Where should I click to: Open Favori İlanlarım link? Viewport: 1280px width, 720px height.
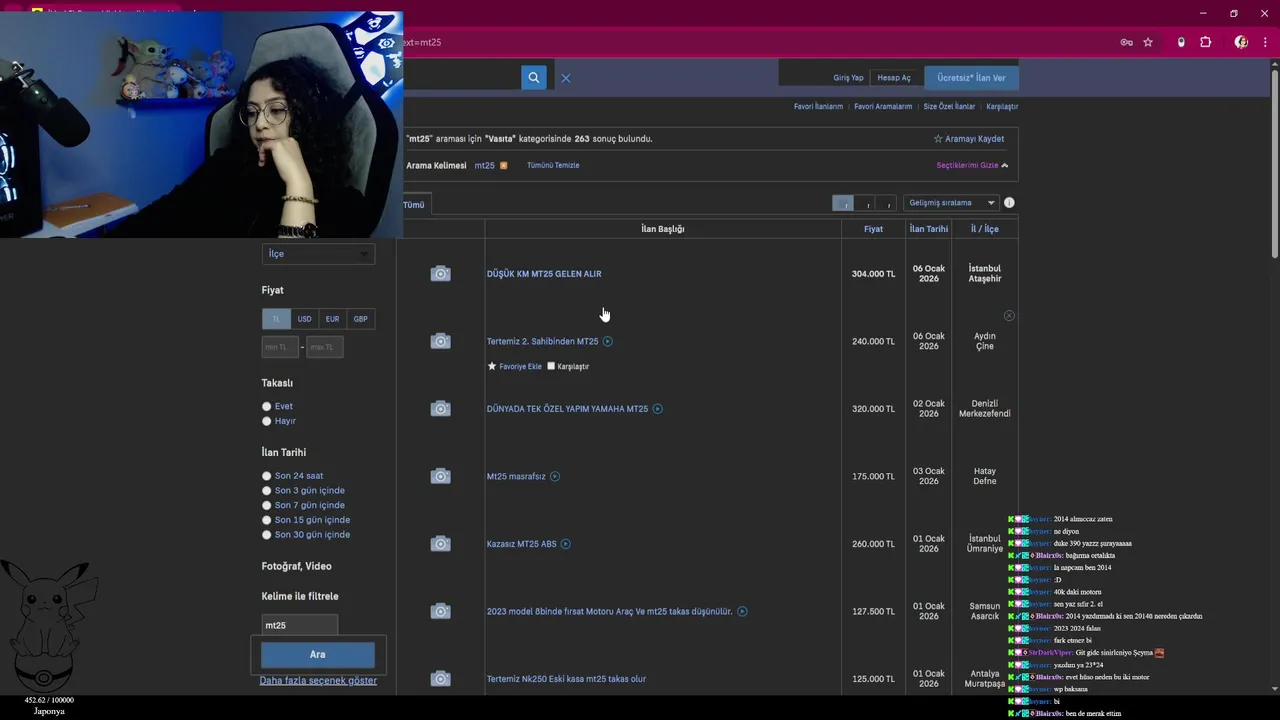click(x=818, y=107)
